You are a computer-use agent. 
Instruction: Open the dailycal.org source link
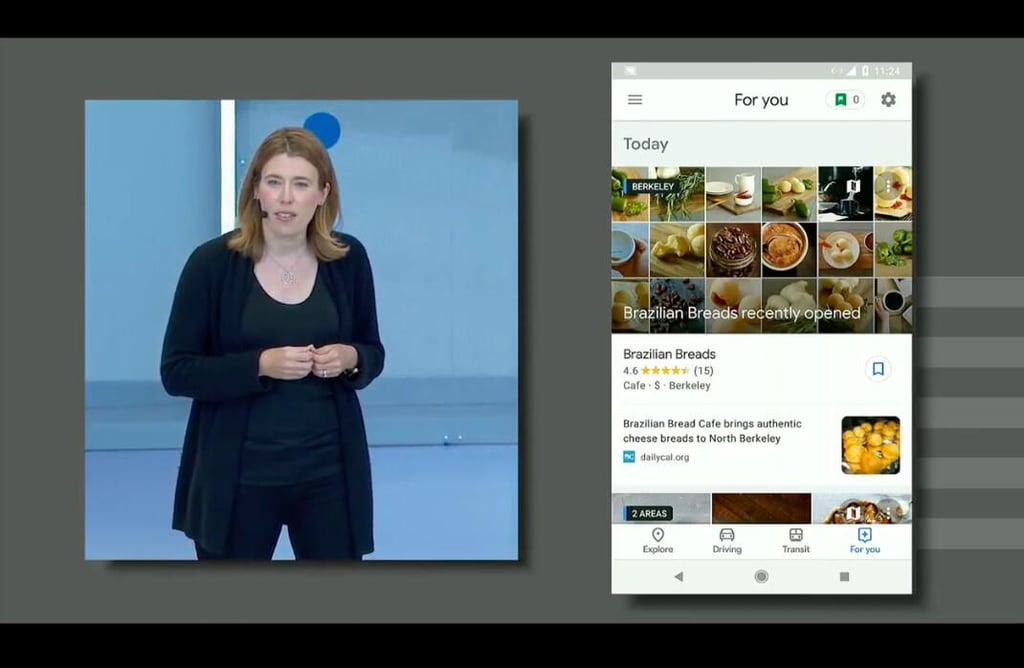click(x=656, y=457)
